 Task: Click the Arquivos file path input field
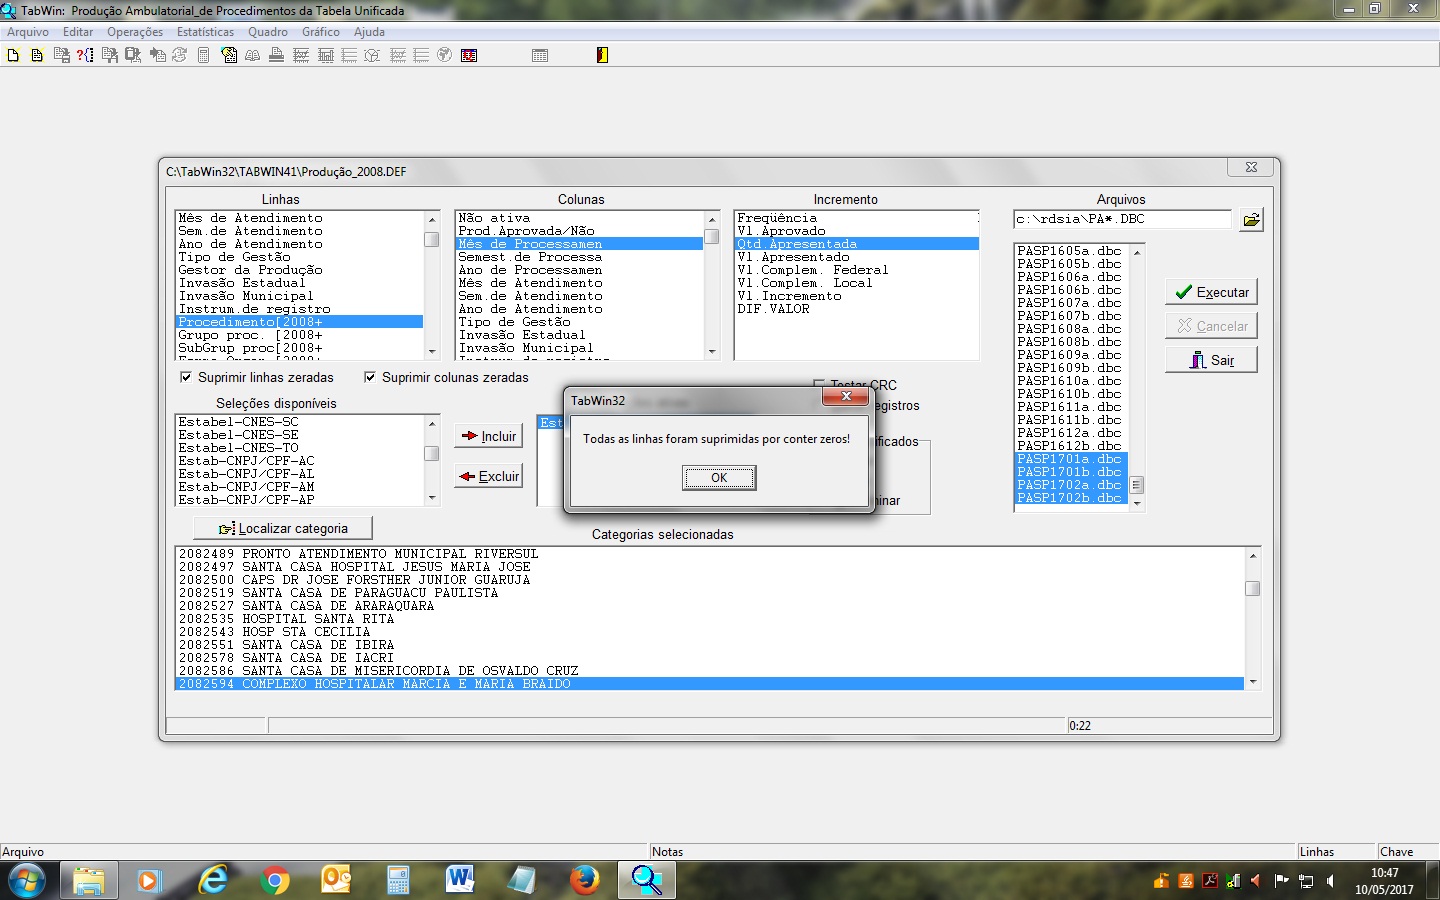[x=1121, y=219]
